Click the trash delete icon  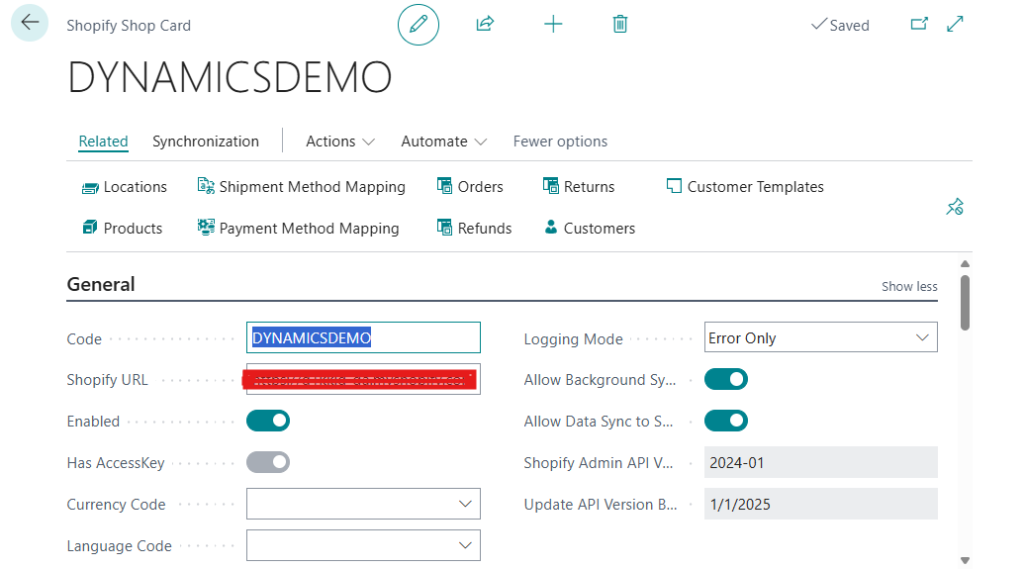click(x=620, y=24)
